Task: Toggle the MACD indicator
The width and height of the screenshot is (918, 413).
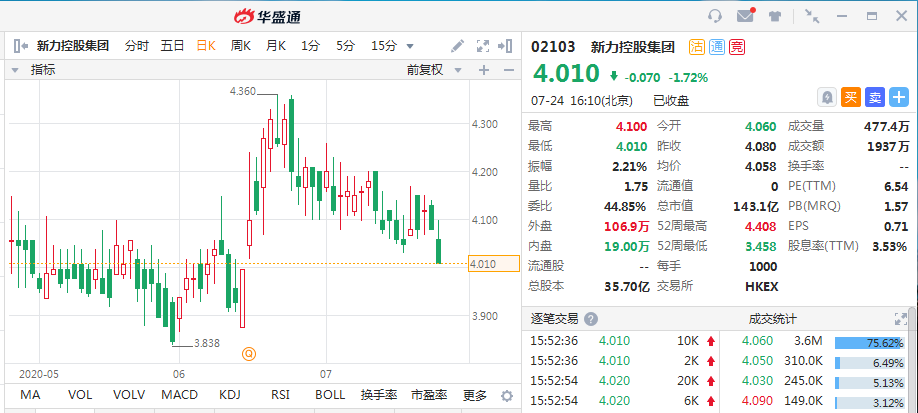Action: point(180,395)
